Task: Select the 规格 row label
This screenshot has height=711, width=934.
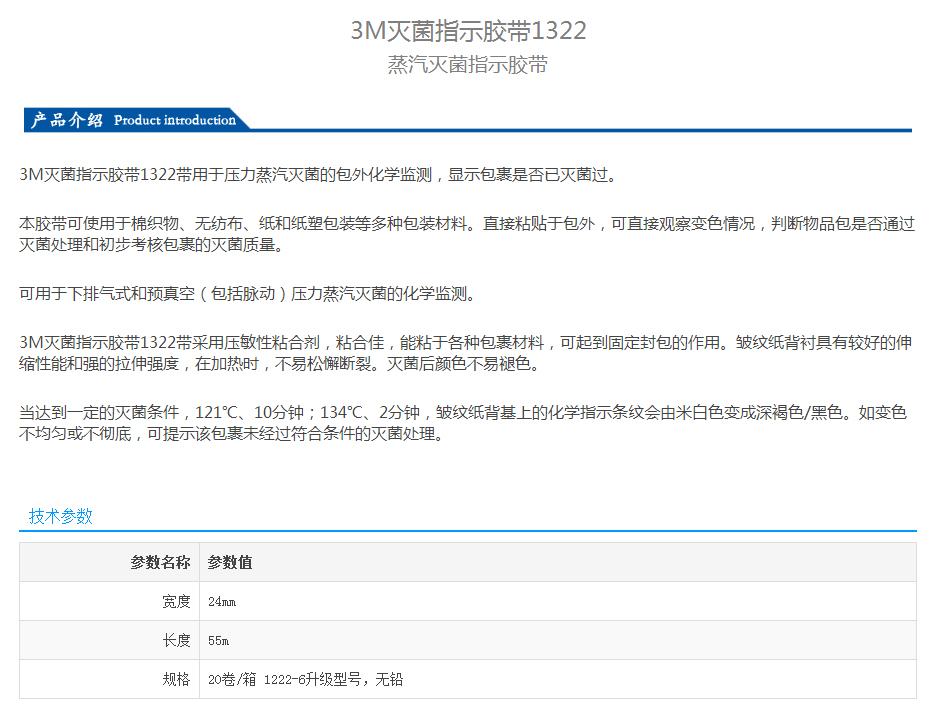Action: tap(176, 679)
